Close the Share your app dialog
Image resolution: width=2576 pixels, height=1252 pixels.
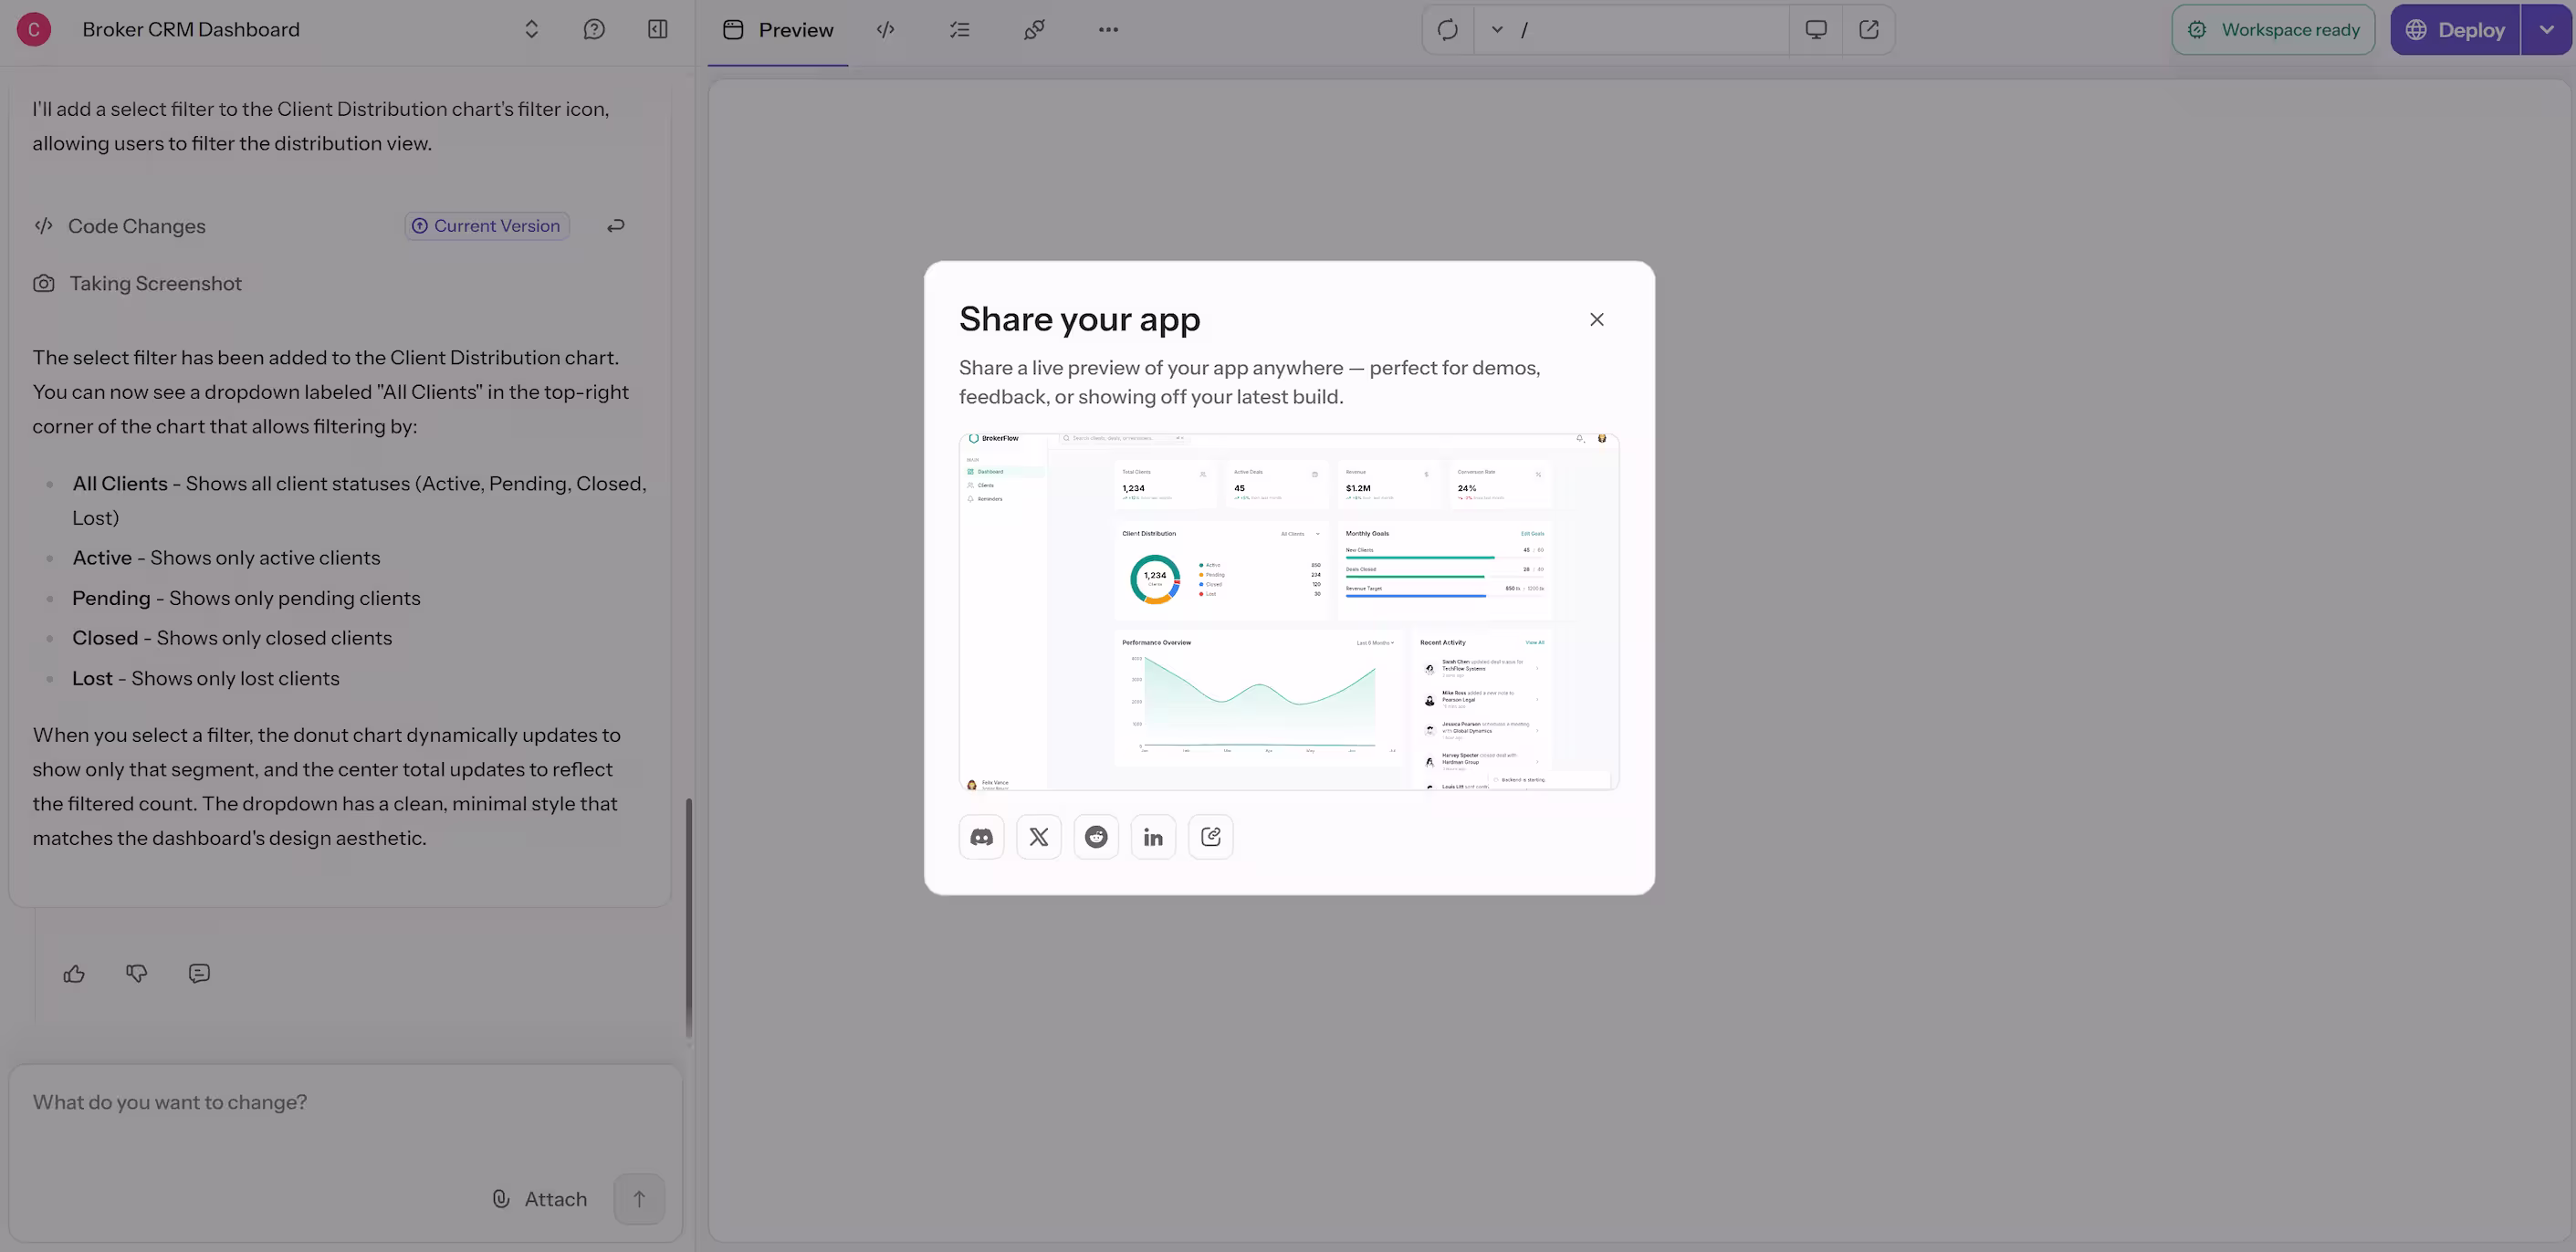pyautogui.click(x=1596, y=319)
